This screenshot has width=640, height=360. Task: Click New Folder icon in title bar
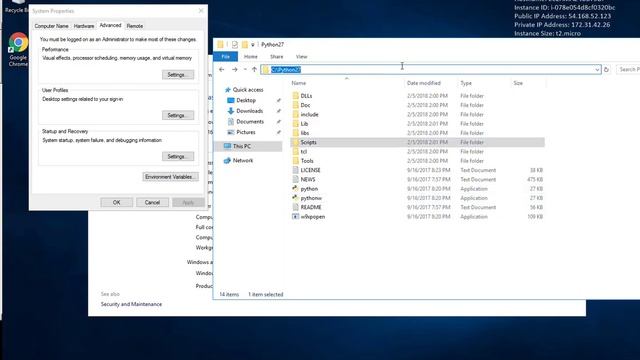(x=245, y=44)
